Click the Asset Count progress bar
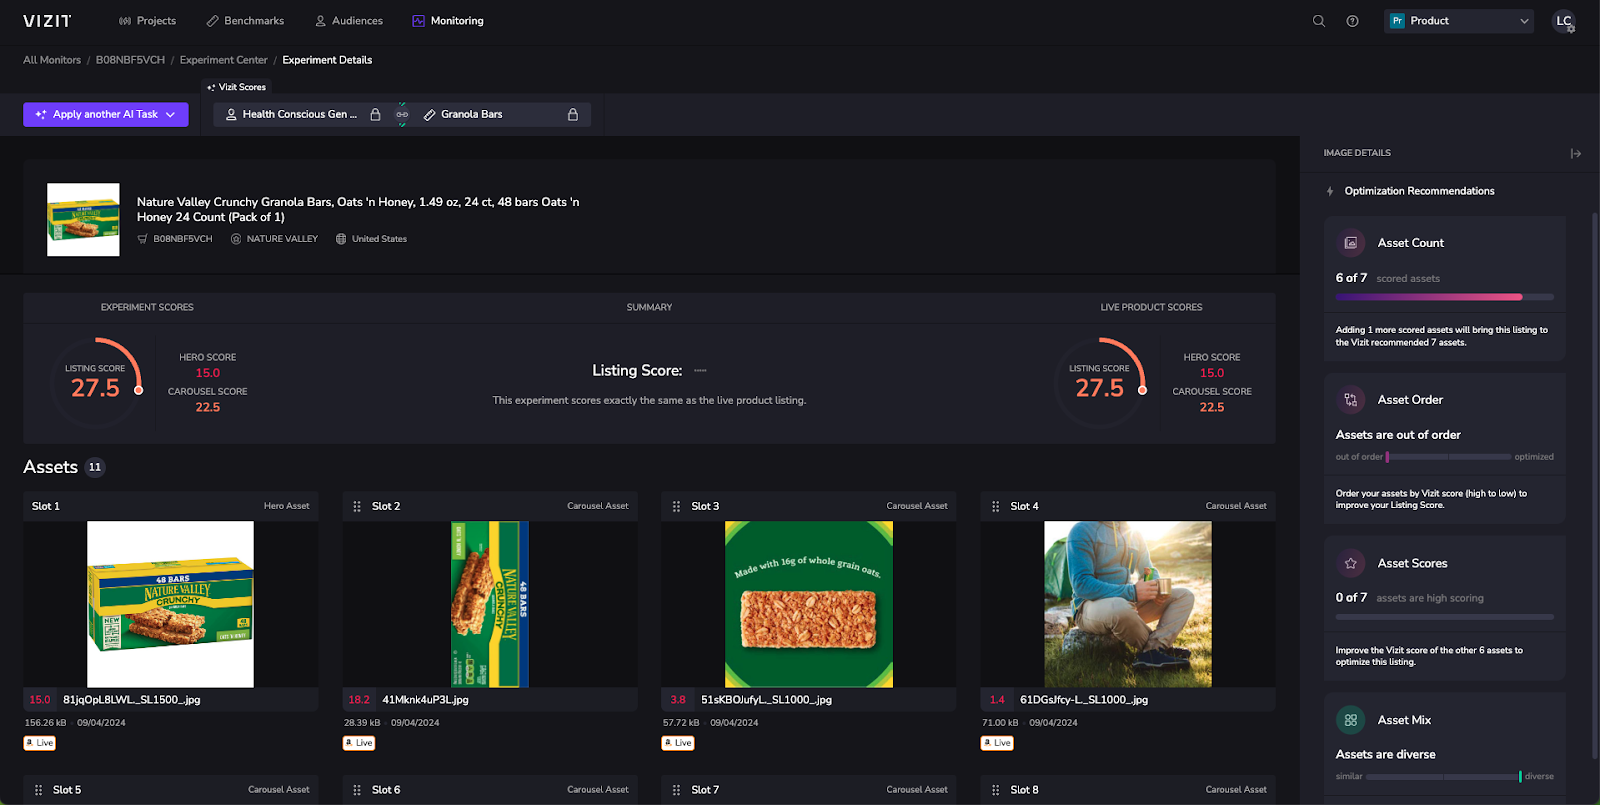The width and height of the screenshot is (1600, 805). coord(1445,297)
